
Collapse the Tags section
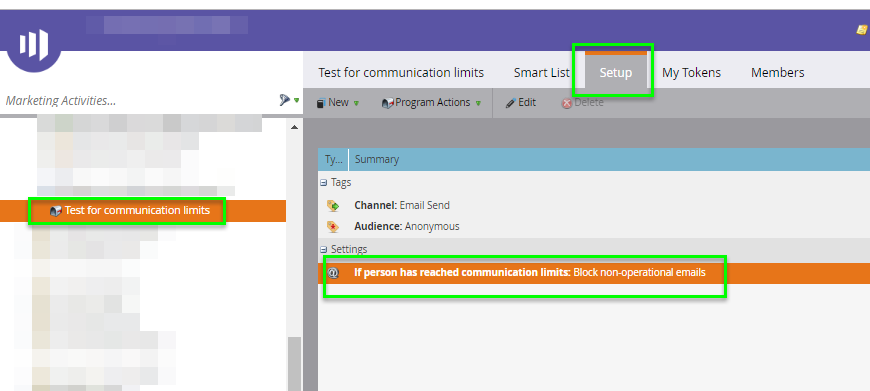pyautogui.click(x=323, y=182)
